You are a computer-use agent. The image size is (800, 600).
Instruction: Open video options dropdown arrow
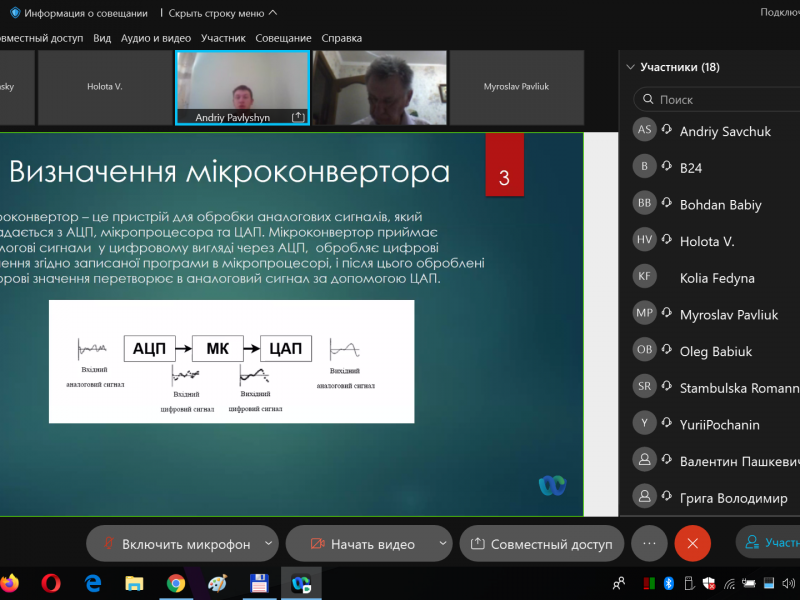[x=442, y=544]
